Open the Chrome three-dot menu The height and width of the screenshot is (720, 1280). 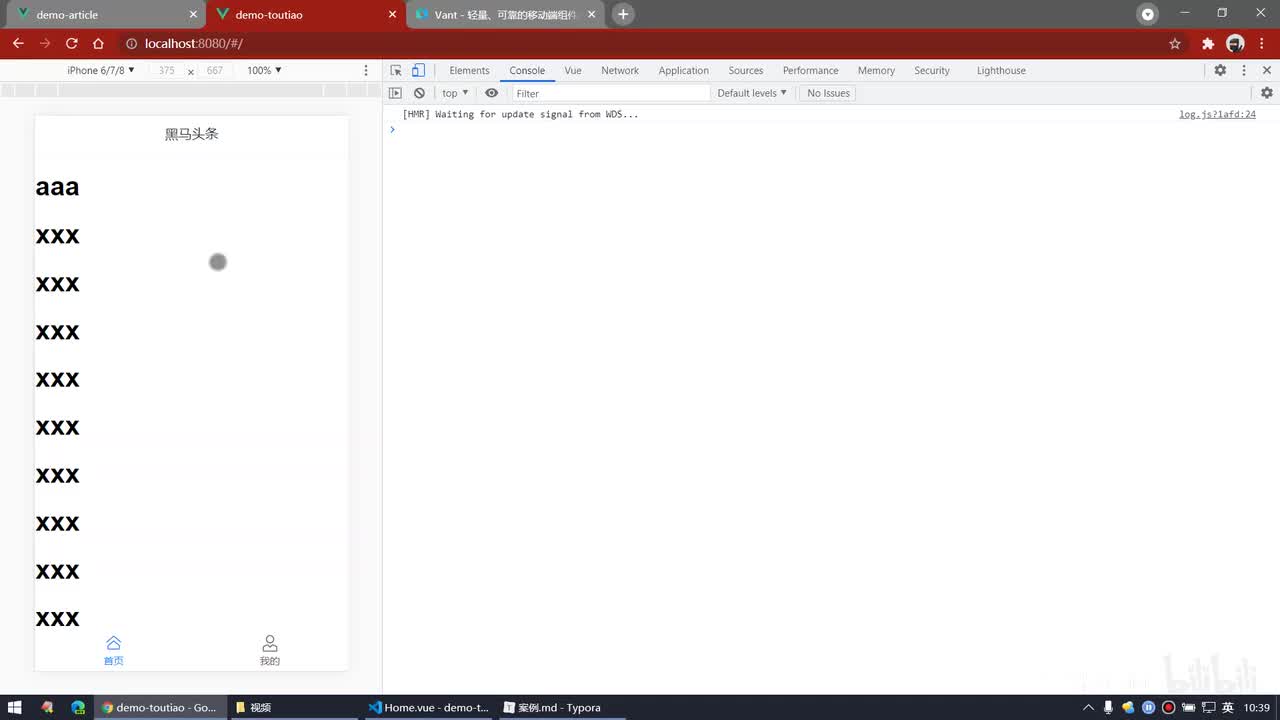click(x=1262, y=43)
